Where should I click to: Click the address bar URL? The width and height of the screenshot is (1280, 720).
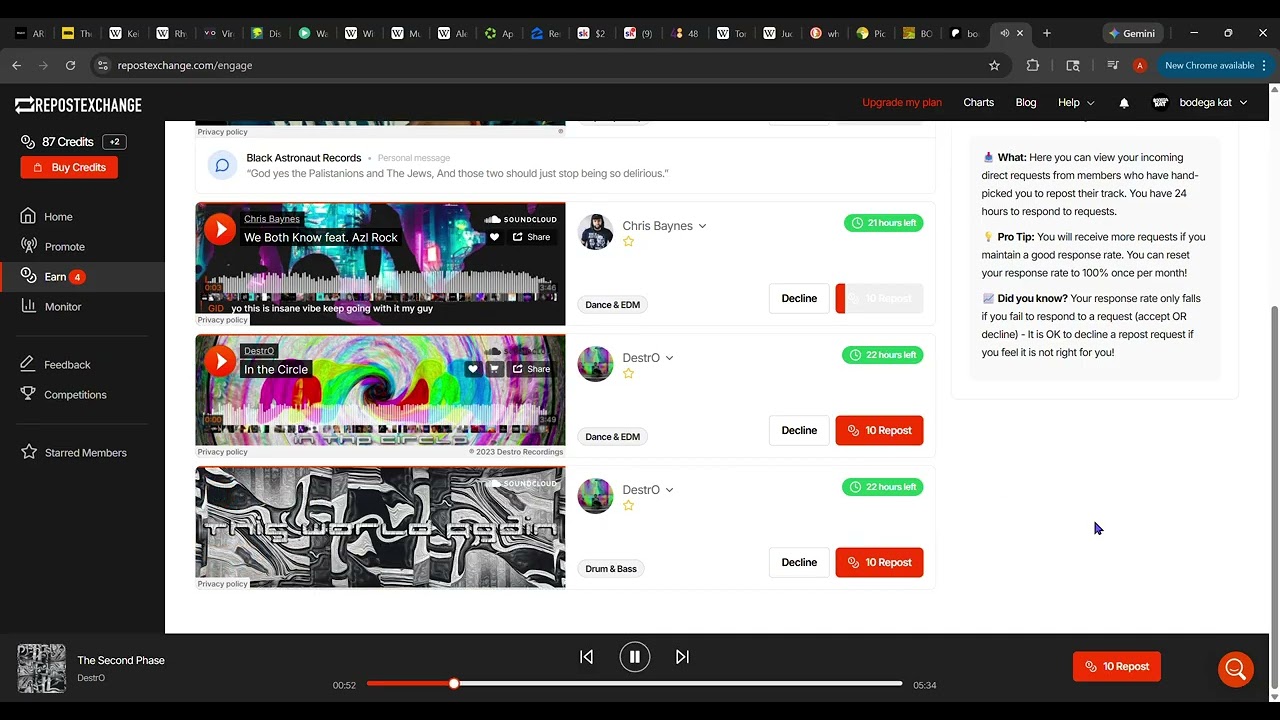185,65
